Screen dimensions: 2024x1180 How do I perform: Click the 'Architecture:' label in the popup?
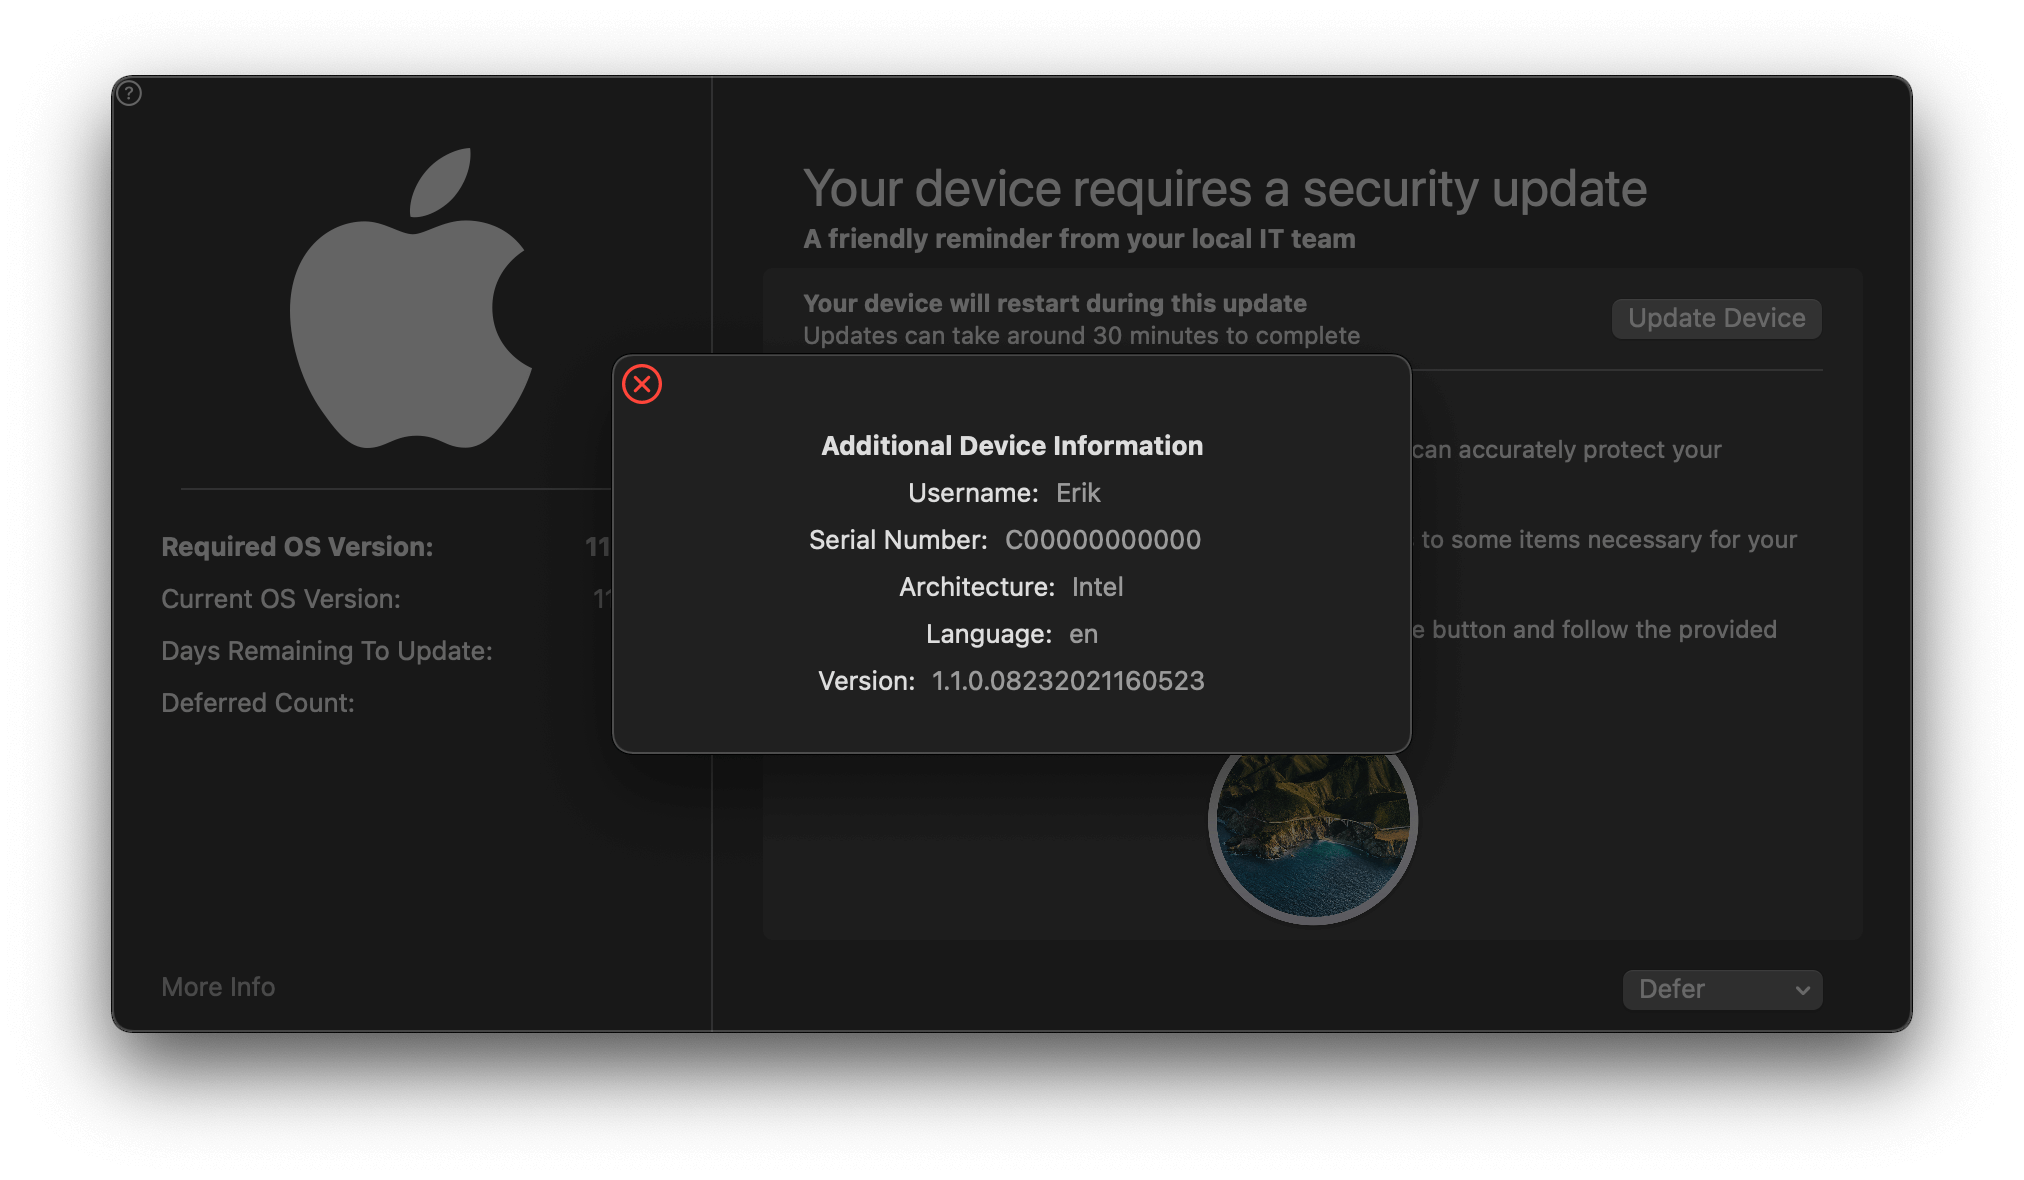coord(977,587)
